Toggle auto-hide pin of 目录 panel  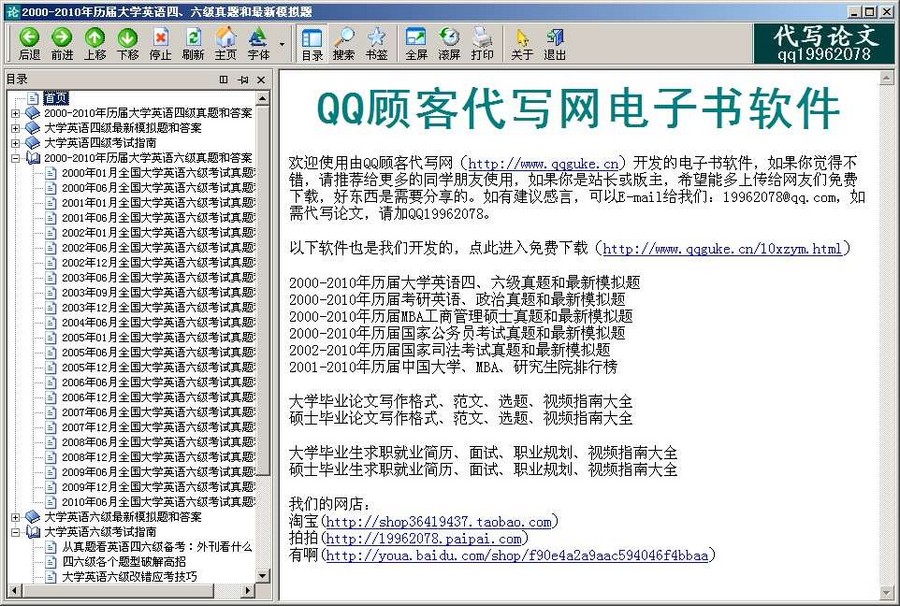[x=243, y=80]
